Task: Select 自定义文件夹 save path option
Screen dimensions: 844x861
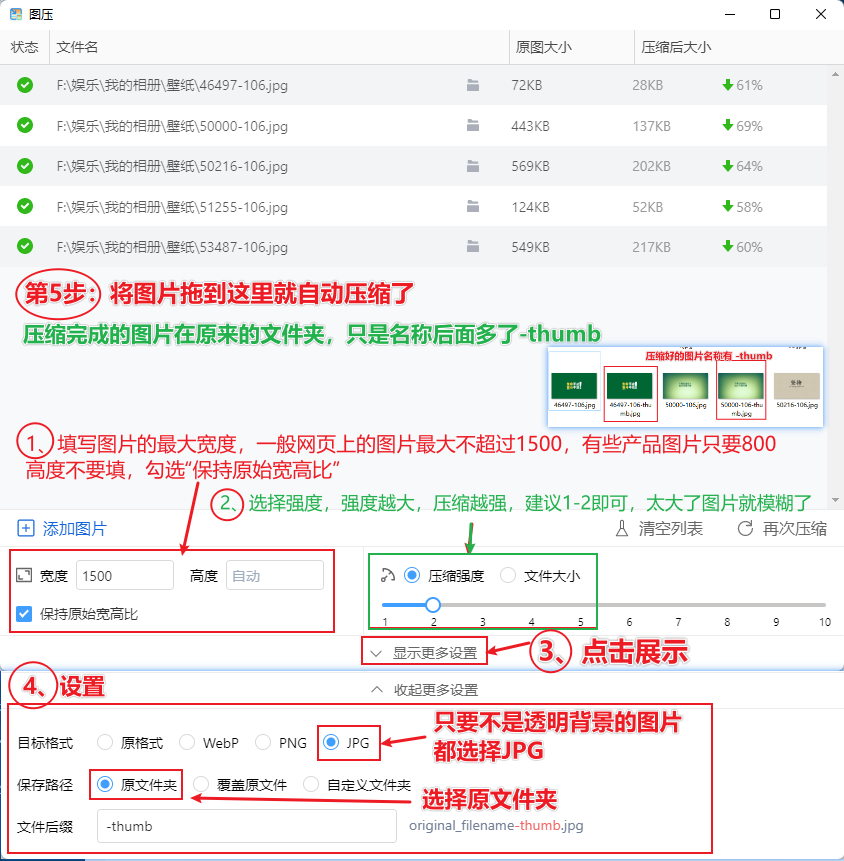Action: 311,784
